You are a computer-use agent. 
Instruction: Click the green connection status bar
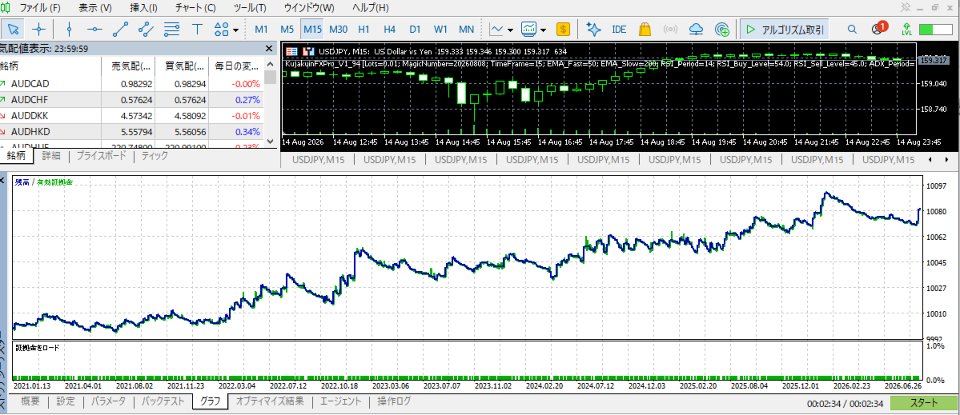click(x=936, y=29)
